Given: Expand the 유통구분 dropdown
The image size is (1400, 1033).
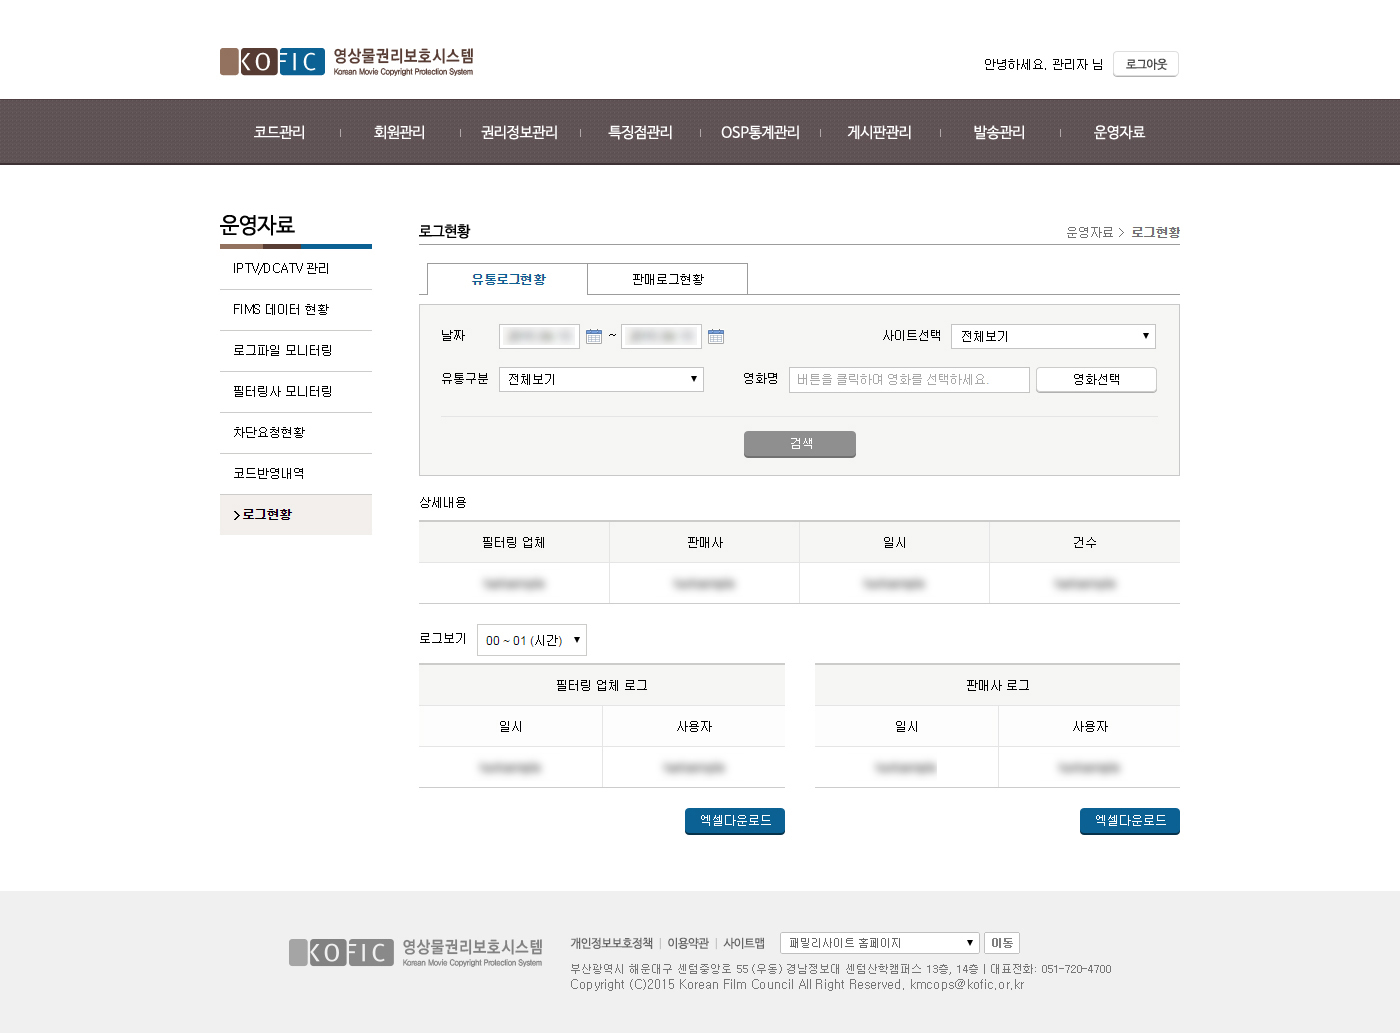Looking at the screenshot, I should (x=601, y=380).
